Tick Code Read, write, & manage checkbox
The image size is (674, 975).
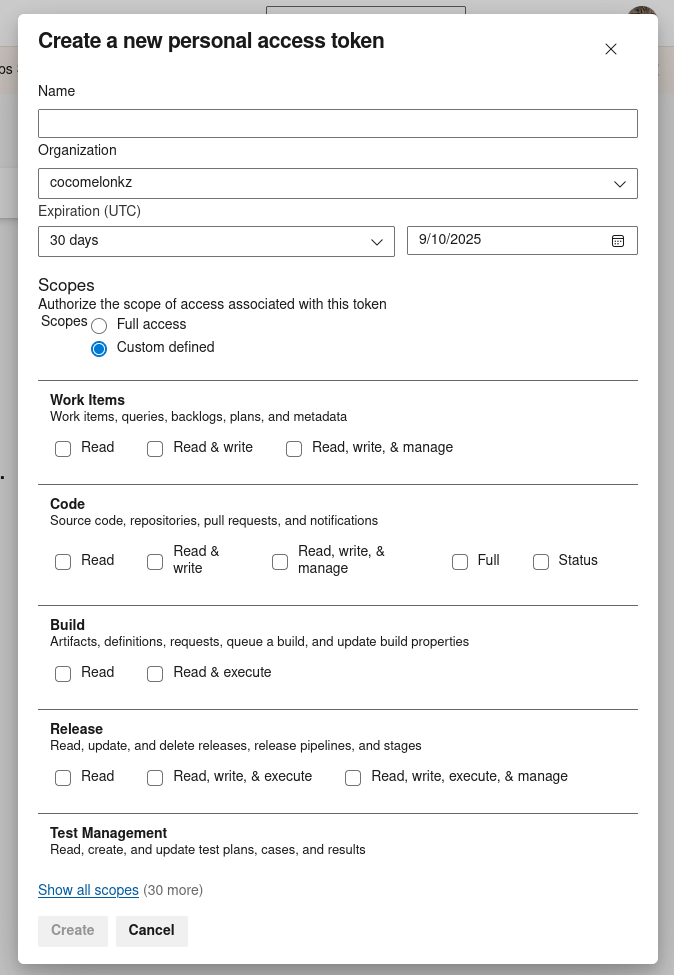(x=280, y=562)
